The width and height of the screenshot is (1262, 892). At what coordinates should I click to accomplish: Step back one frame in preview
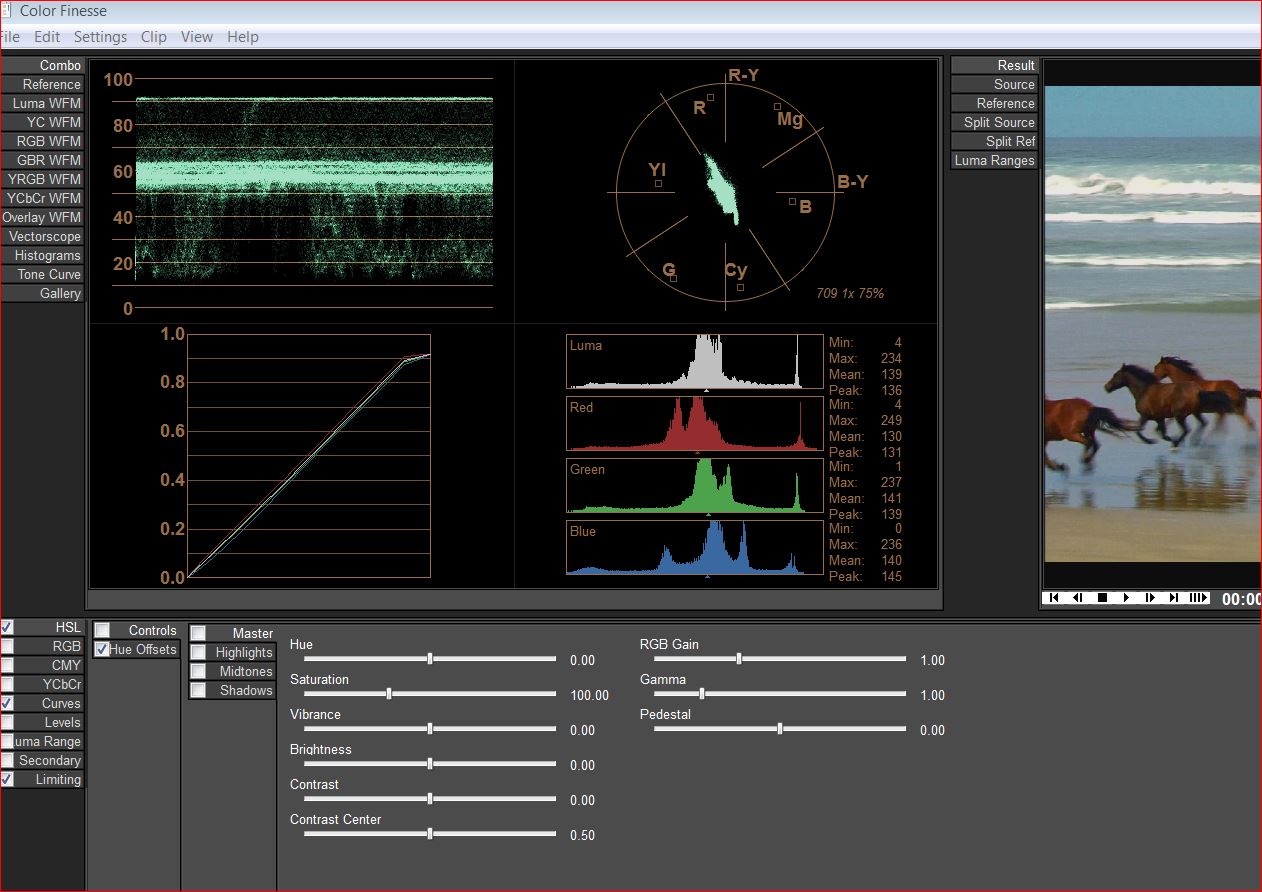coord(1078,598)
